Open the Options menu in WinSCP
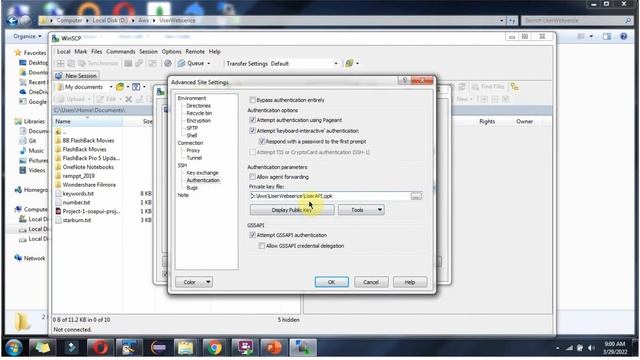Screen dimensions: 640x360 [171, 51]
